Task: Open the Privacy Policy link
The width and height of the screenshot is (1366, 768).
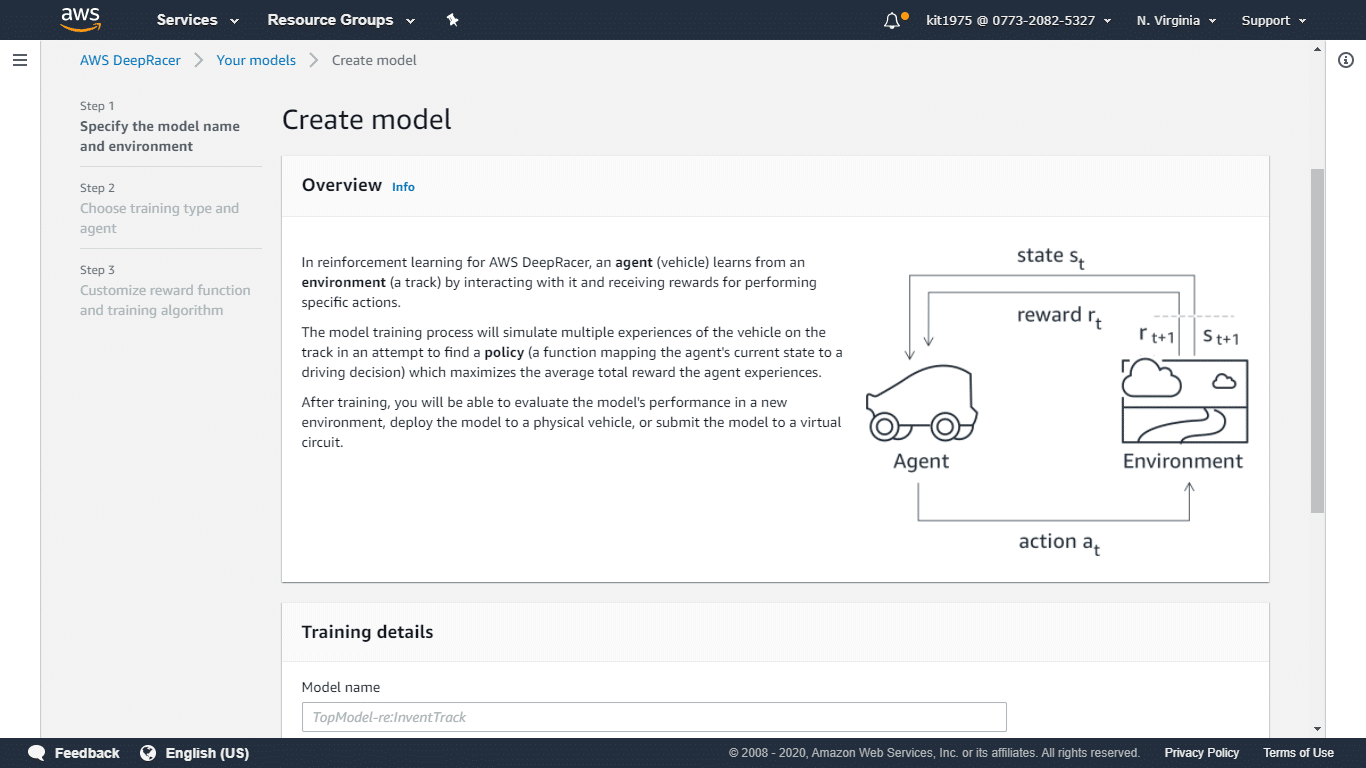Action: (x=1201, y=752)
